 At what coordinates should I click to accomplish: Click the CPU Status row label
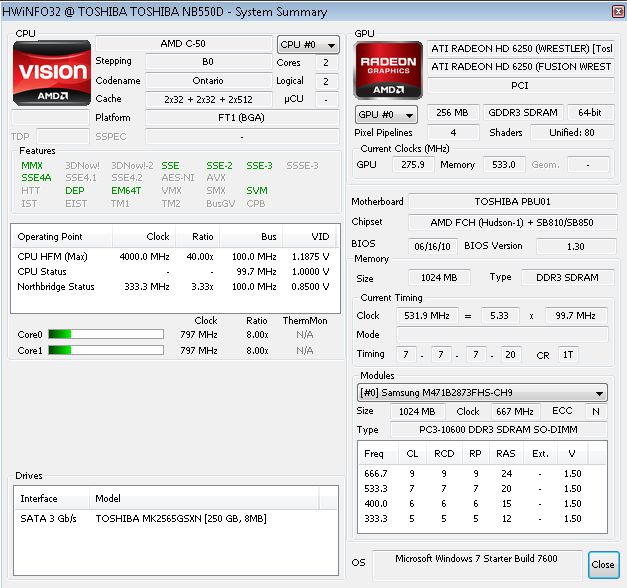(x=42, y=272)
